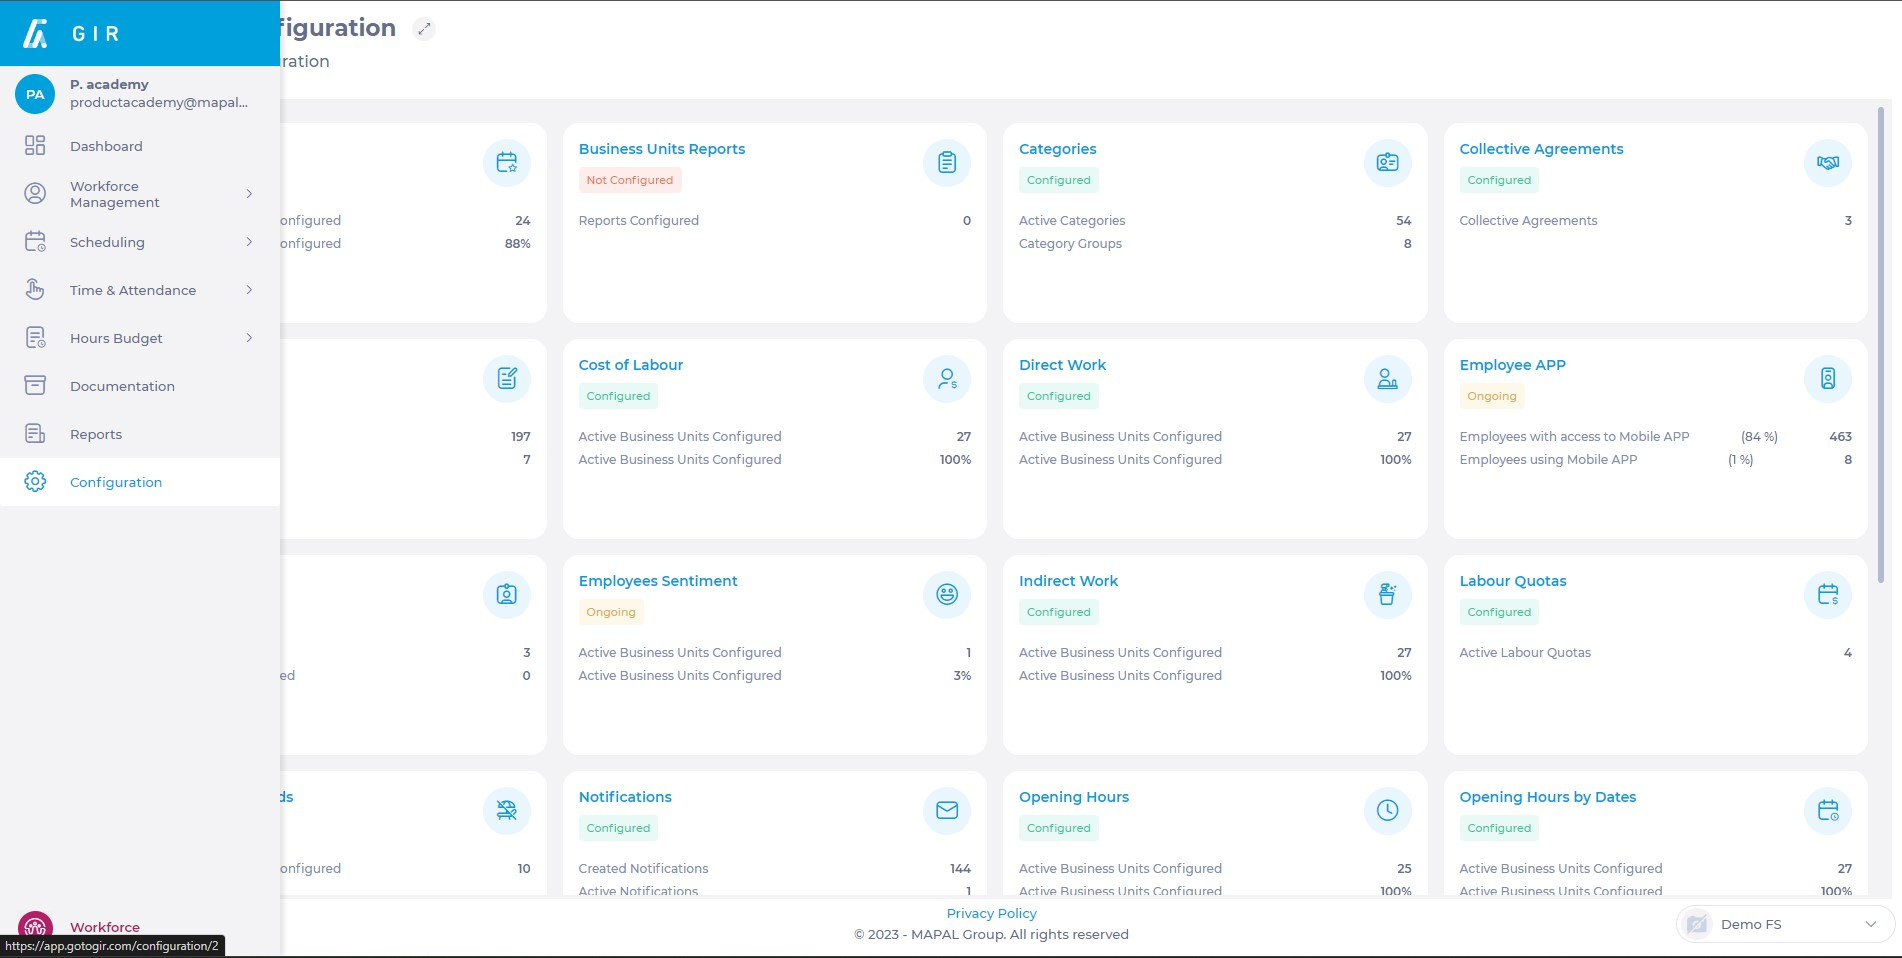
Task: Click the Business Units Reports clipboard icon
Action: [946, 163]
